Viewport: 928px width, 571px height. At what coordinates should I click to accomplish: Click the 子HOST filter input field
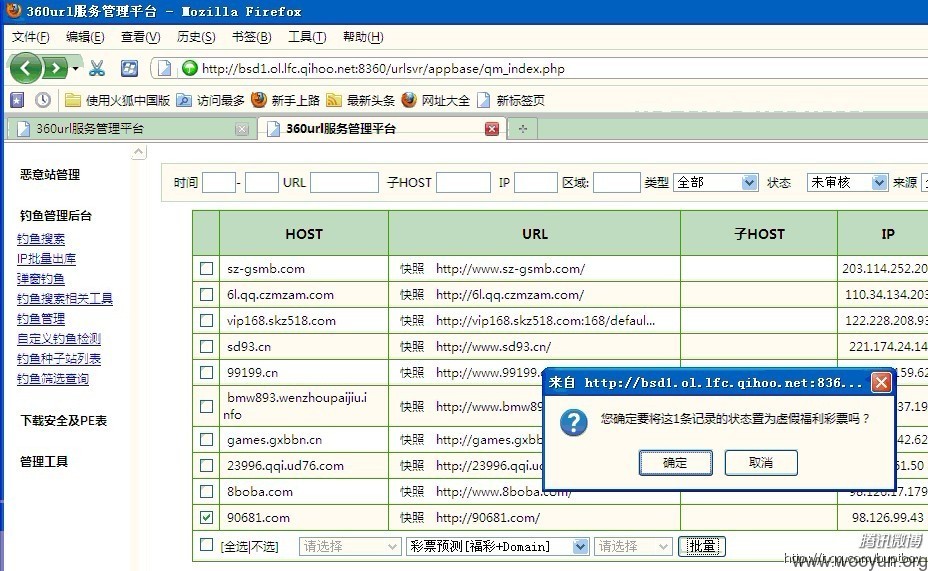click(463, 182)
